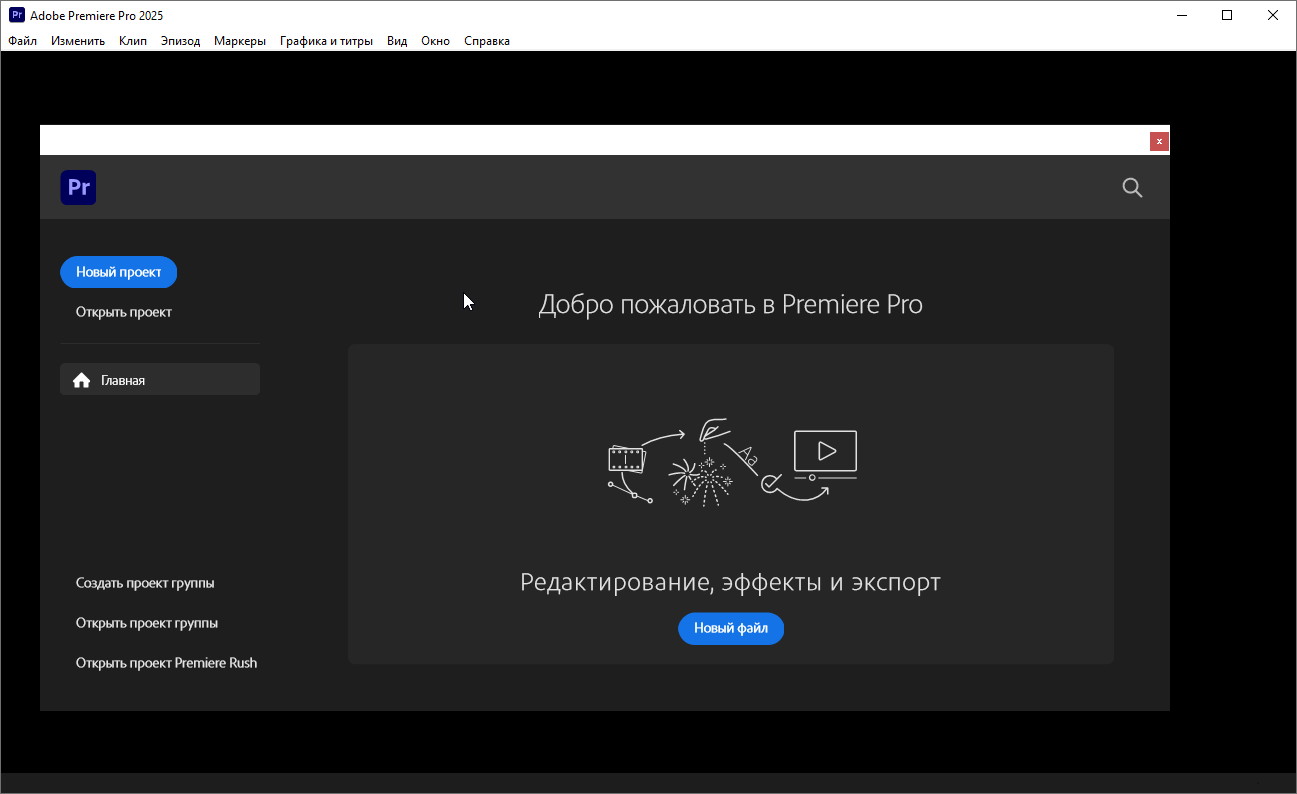Click Открыть проект Premiere Rush
The width and height of the screenshot is (1297, 794).
tap(166, 663)
